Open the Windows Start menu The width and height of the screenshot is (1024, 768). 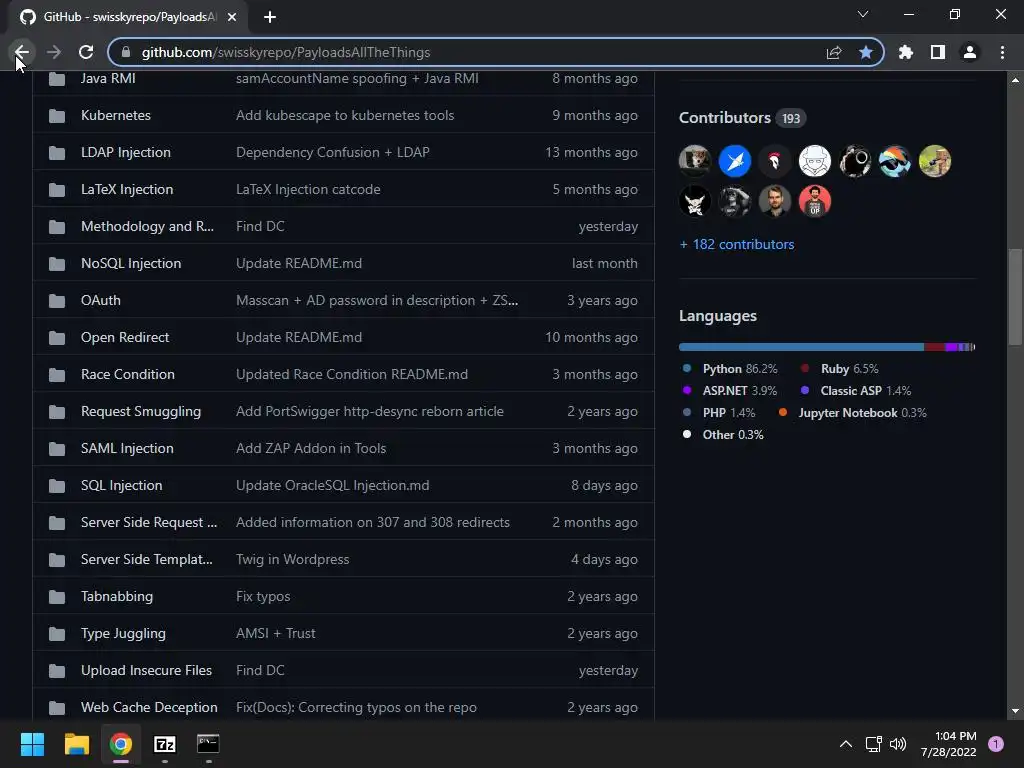[x=32, y=744]
